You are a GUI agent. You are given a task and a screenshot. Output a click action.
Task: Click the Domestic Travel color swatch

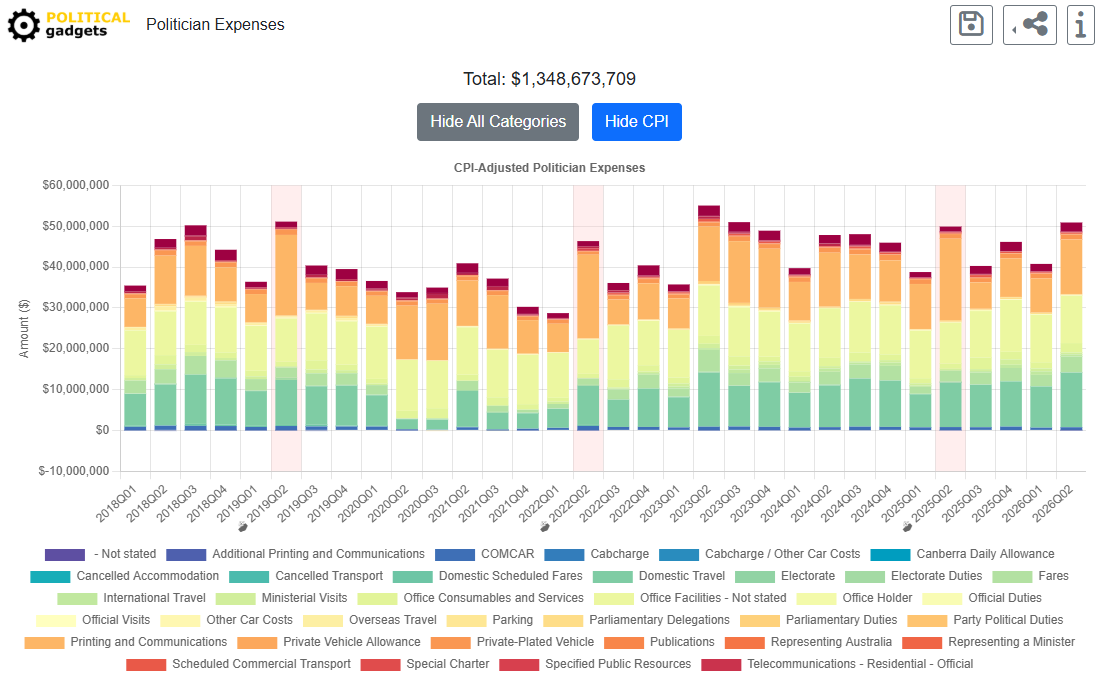tap(613, 576)
